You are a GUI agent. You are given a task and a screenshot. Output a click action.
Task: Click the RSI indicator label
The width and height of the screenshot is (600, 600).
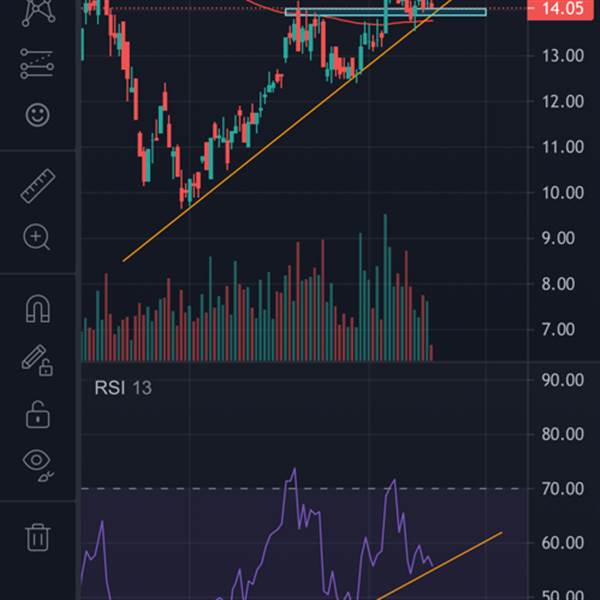[x=109, y=388]
